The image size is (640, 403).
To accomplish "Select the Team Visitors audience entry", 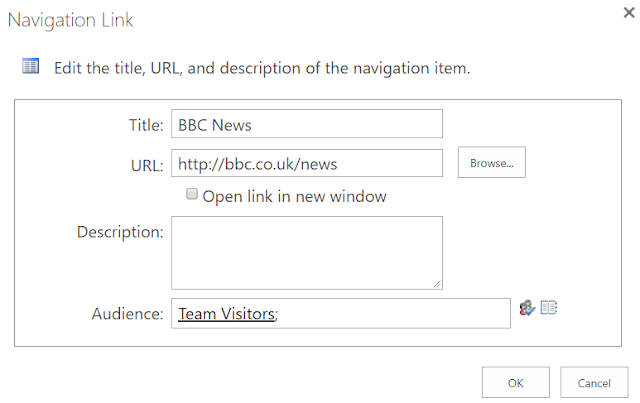I will point(226,314).
